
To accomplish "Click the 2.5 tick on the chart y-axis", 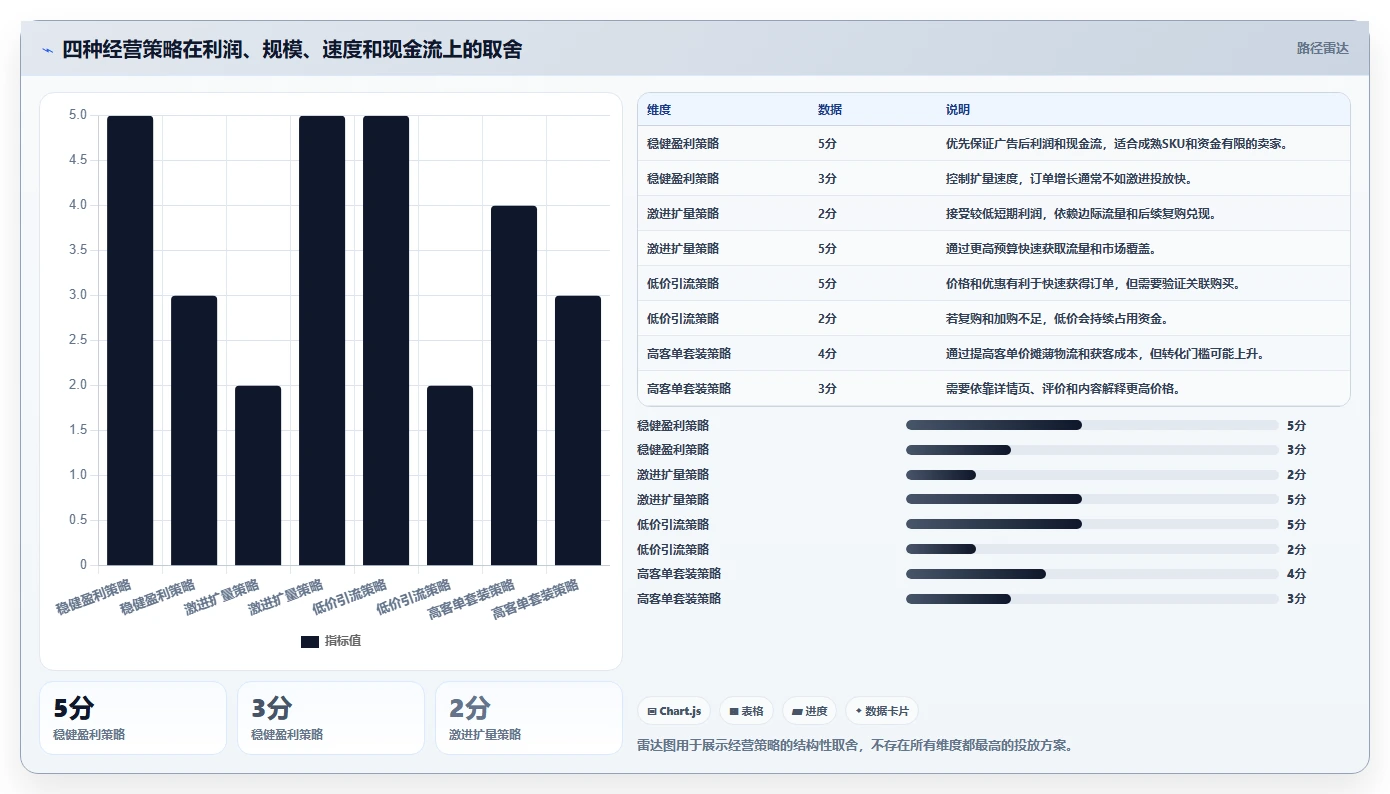I will tap(77, 340).
